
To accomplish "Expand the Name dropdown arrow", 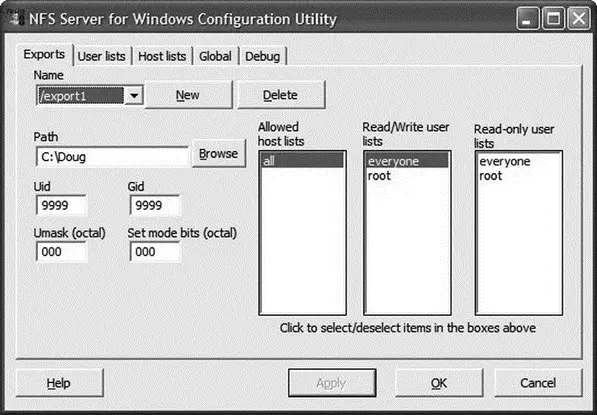I will pos(134,96).
